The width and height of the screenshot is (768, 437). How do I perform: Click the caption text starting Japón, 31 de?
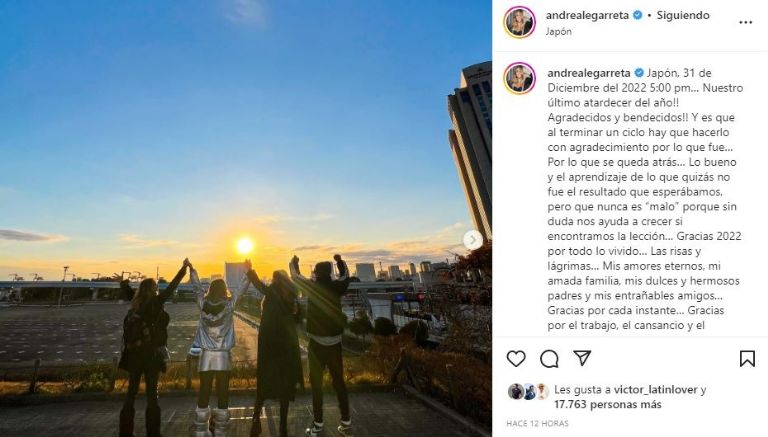pos(645,199)
